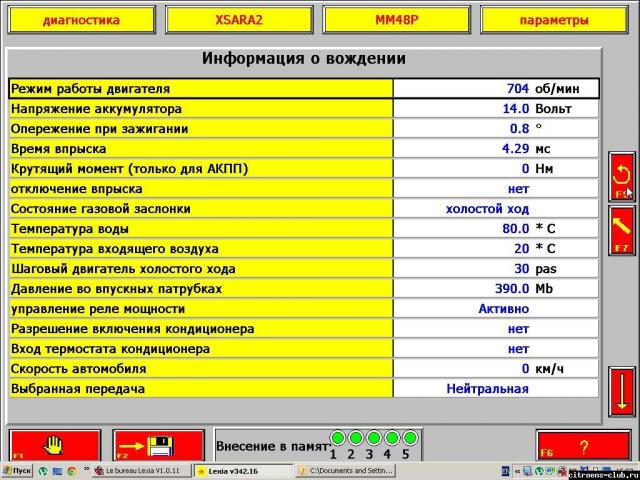Click the Активно value

pos(504,309)
